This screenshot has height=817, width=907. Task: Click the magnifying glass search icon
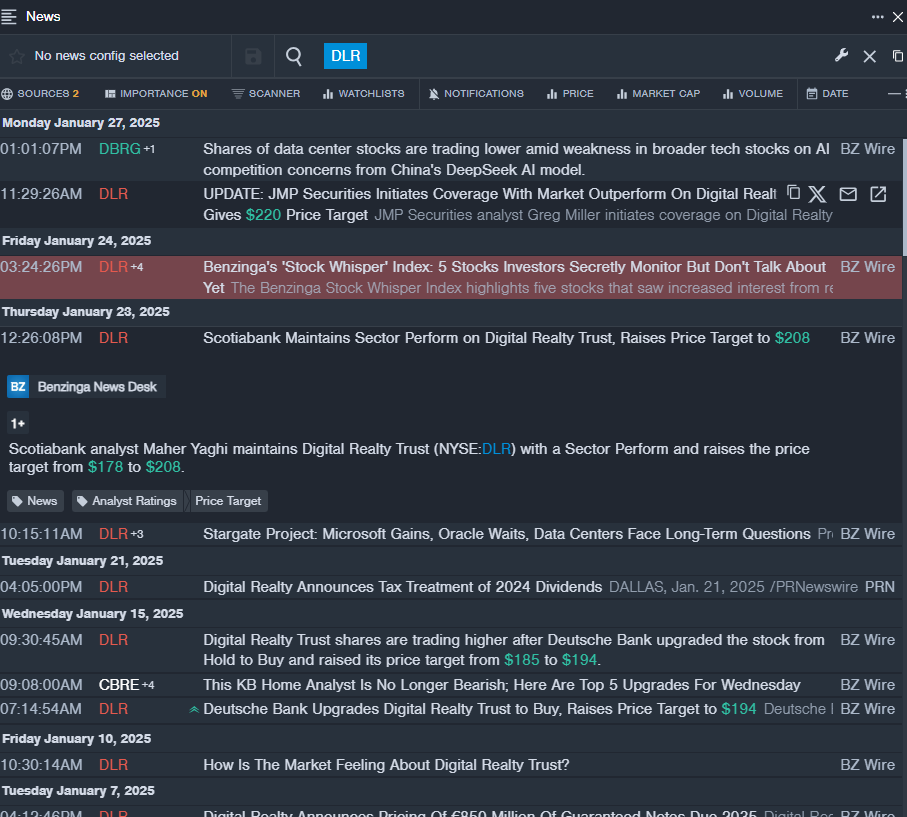pyautogui.click(x=294, y=56)
